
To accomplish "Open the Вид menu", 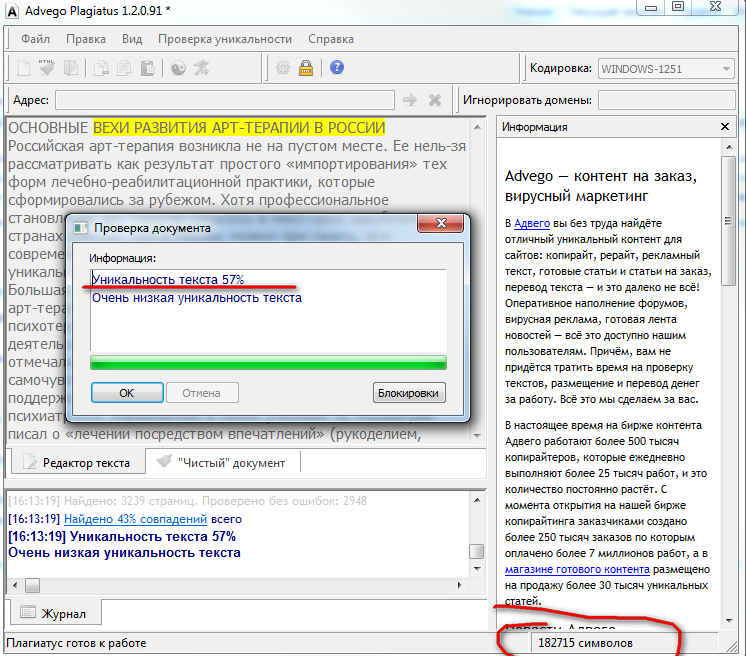I will (x=132, y=39).
